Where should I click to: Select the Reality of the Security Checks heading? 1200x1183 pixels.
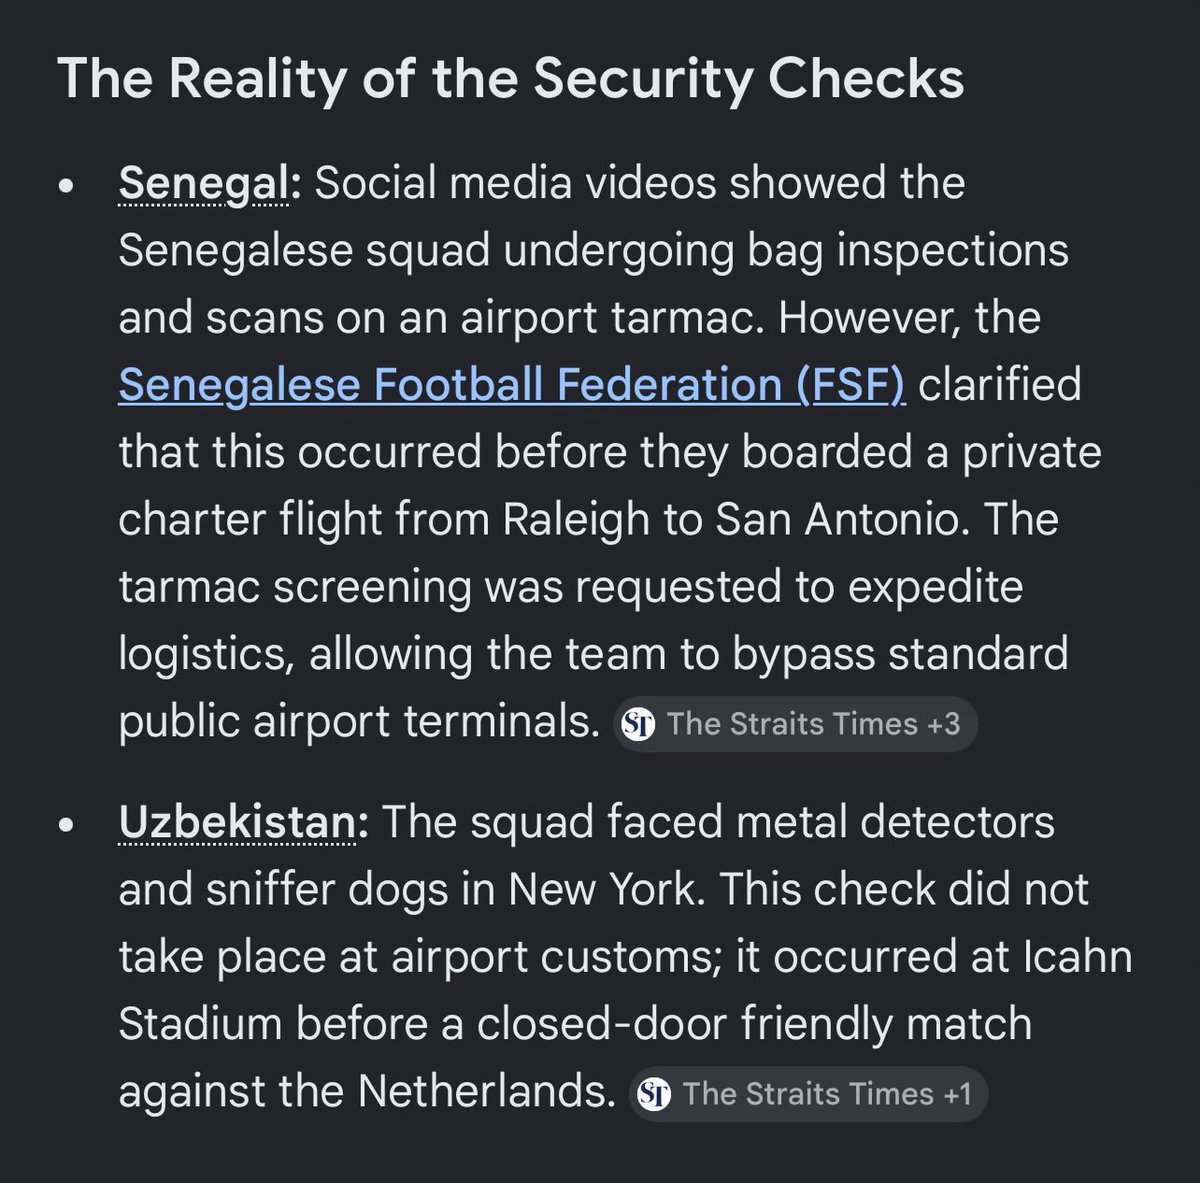coord(511,78)
